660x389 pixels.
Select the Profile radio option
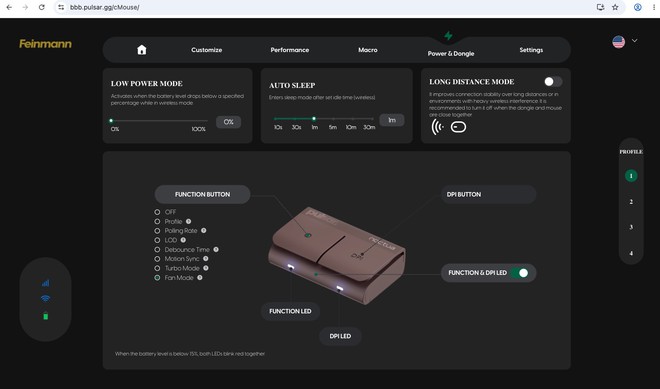(157, 221)
